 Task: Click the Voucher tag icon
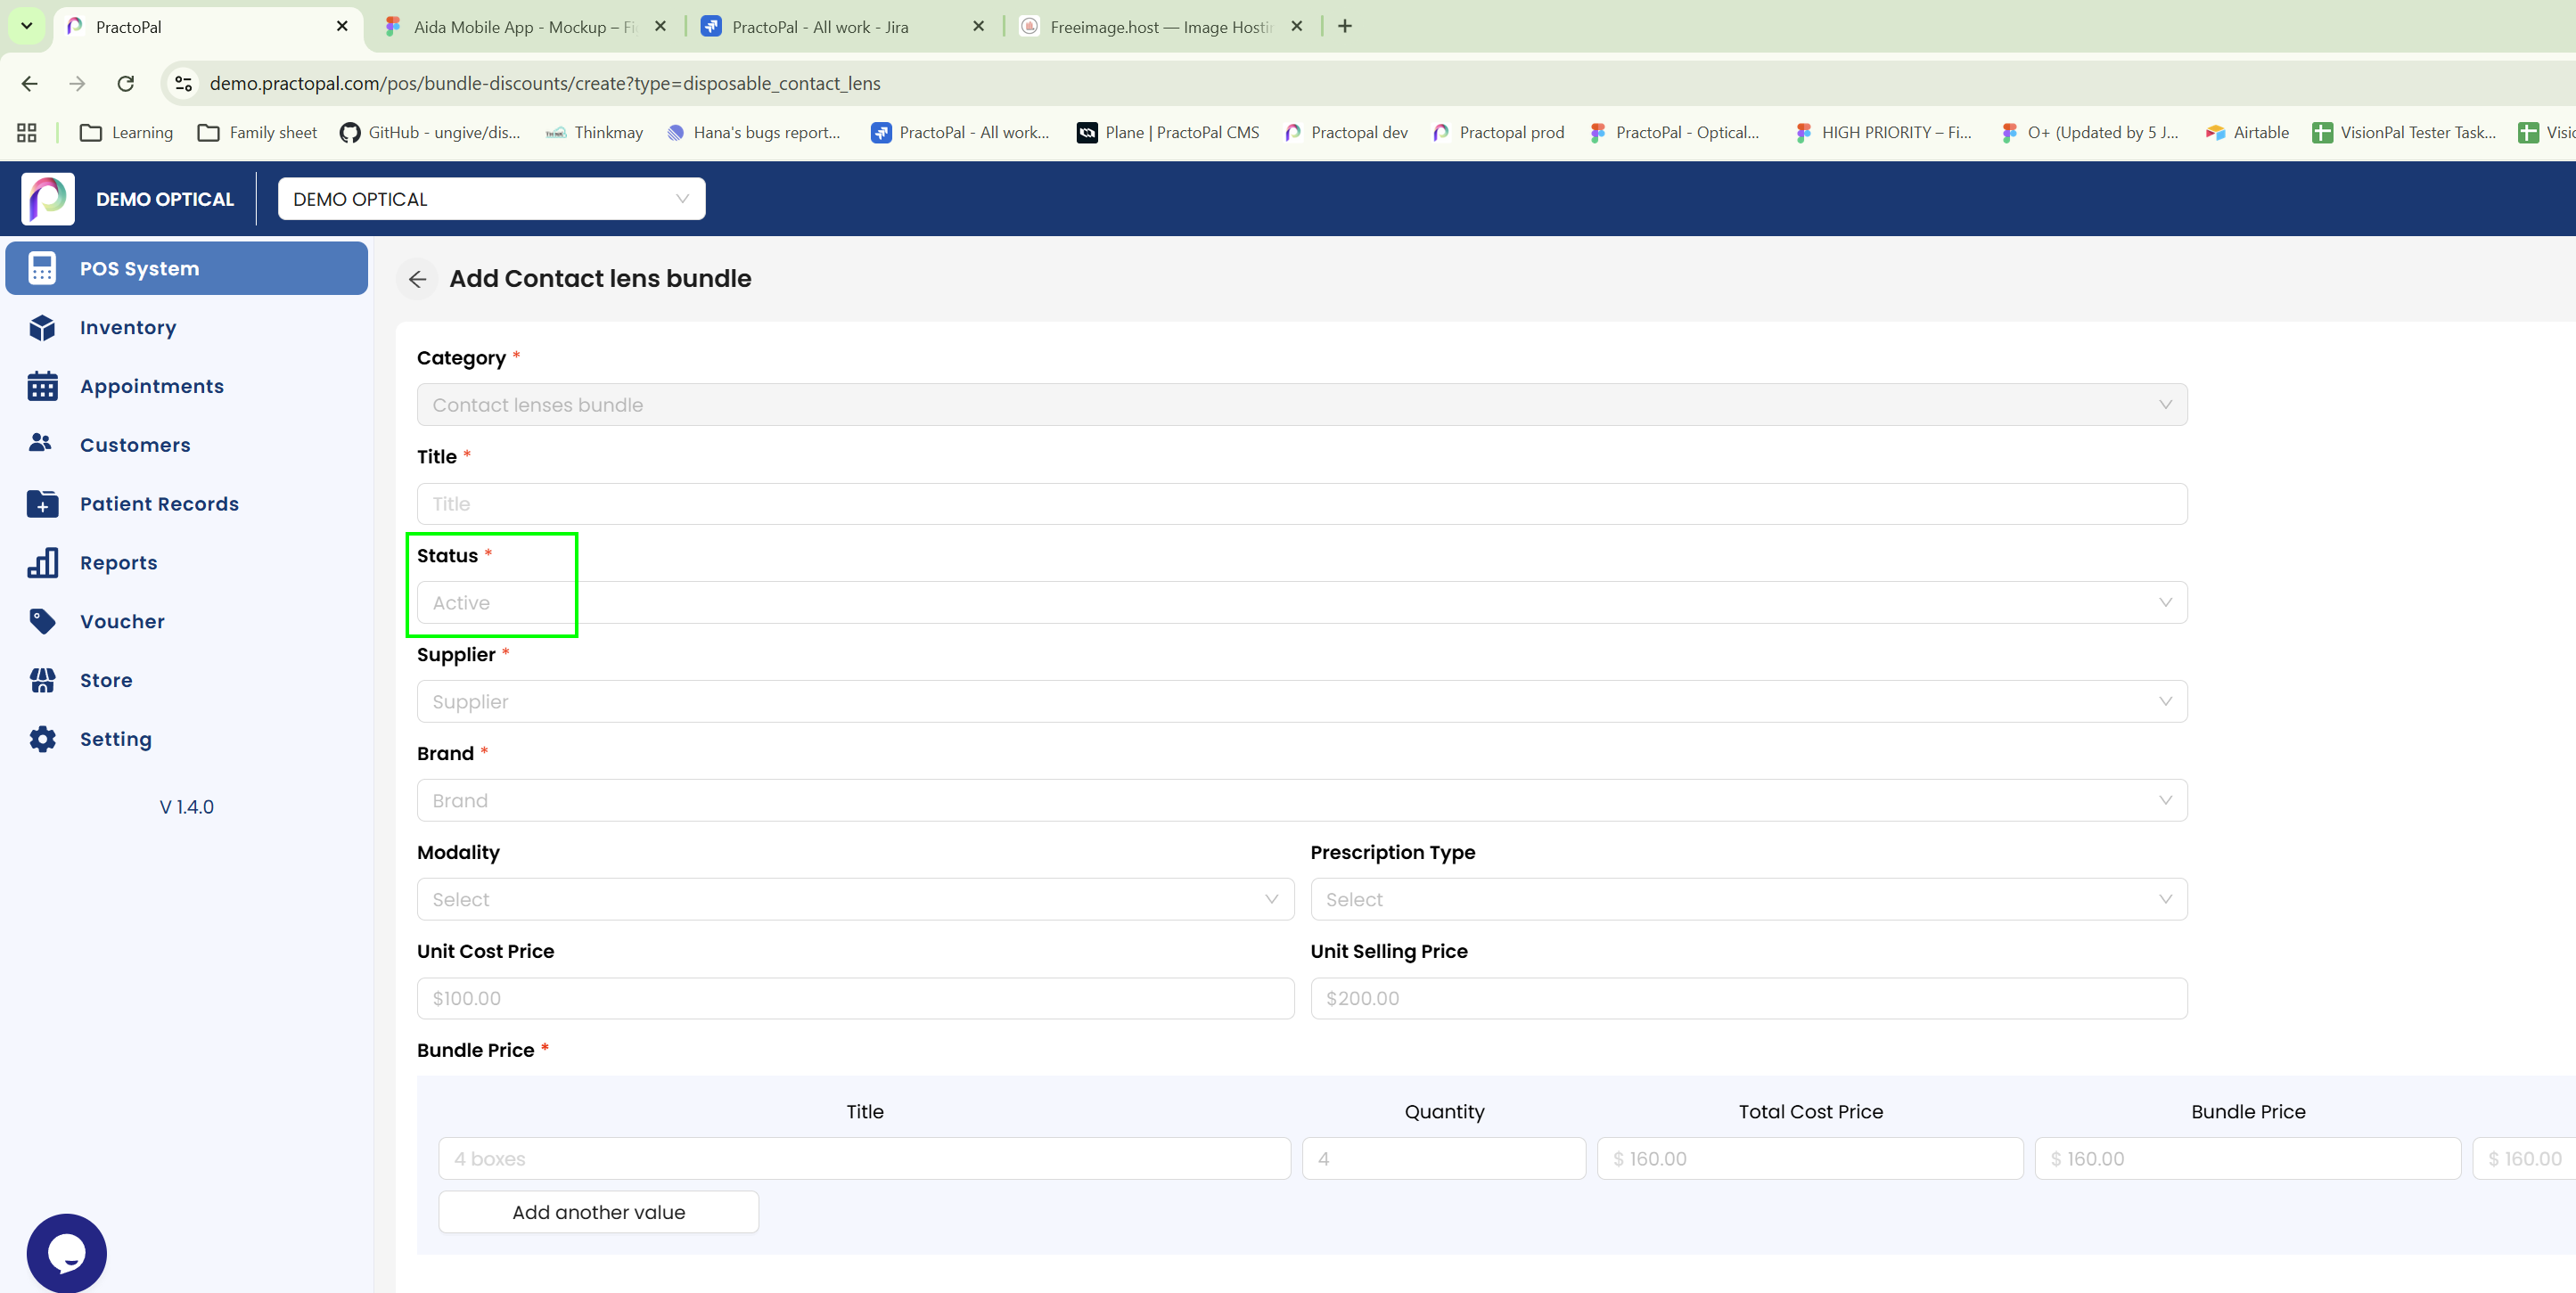(x=42, y=621)
